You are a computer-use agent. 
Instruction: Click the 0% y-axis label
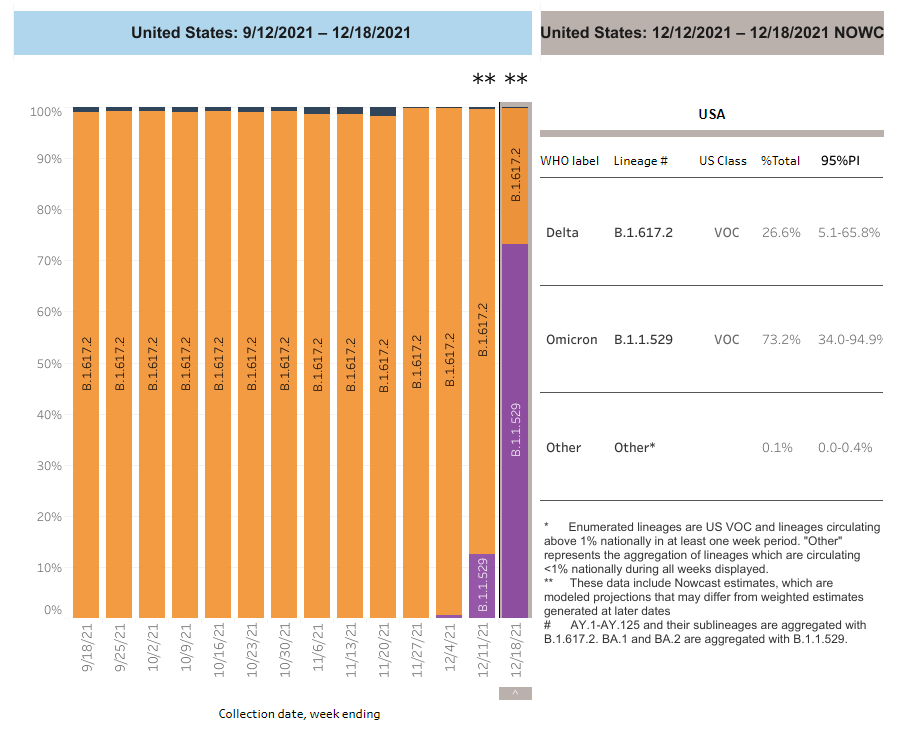[52, 610]
